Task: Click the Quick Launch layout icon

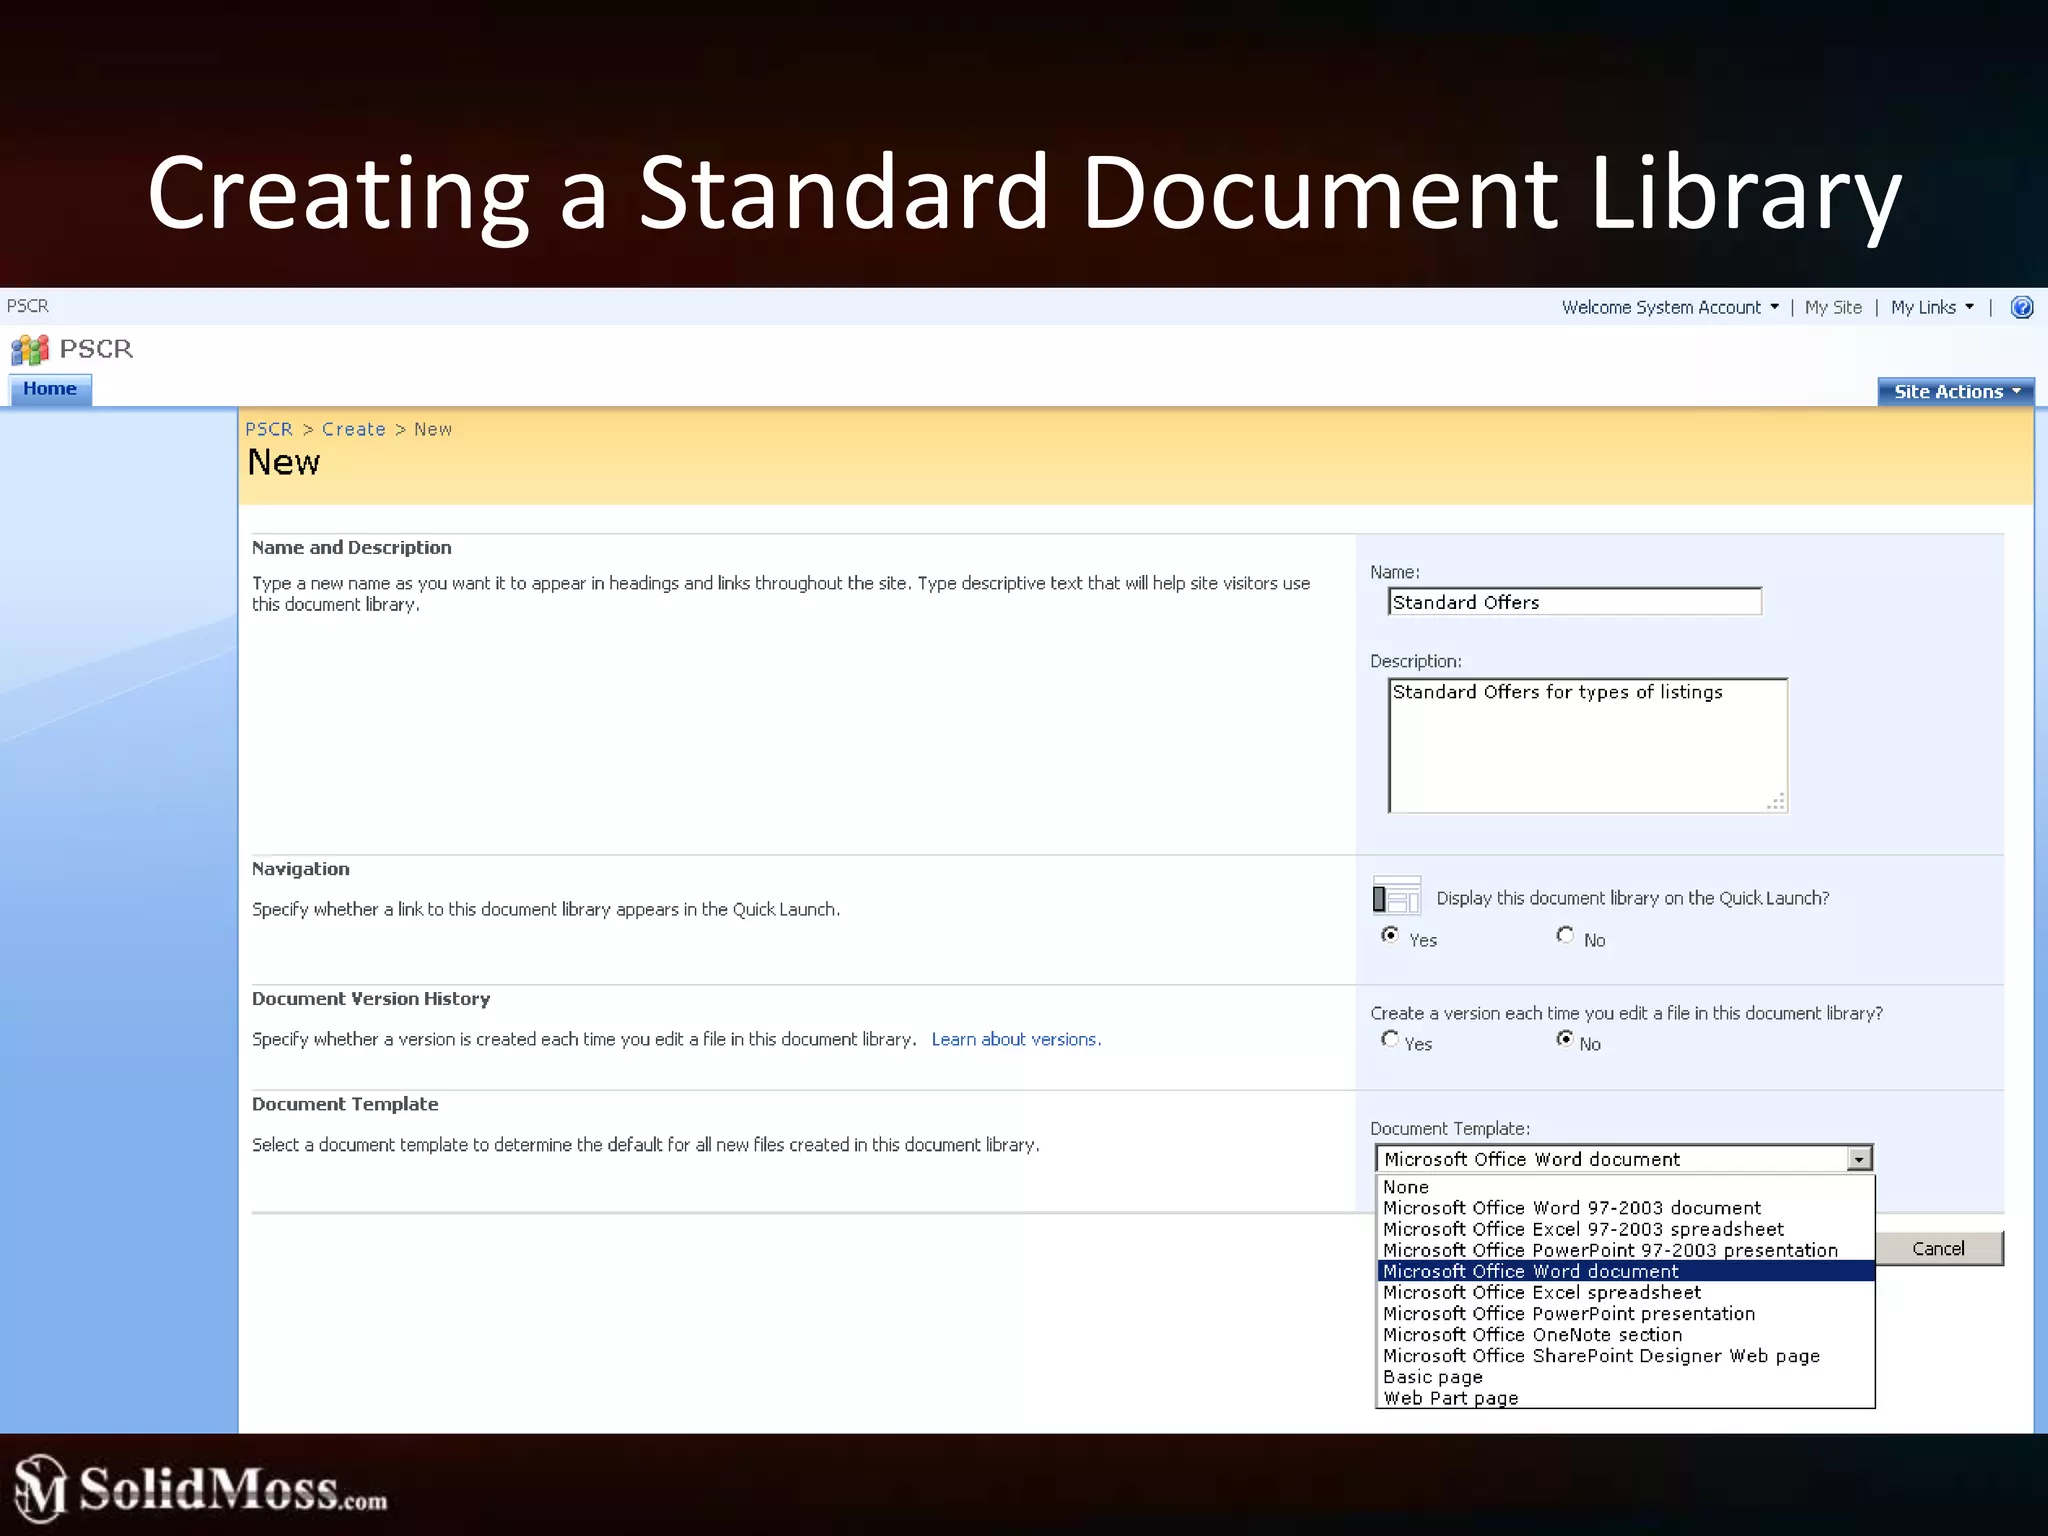Action: click(x=1396, y=896)
